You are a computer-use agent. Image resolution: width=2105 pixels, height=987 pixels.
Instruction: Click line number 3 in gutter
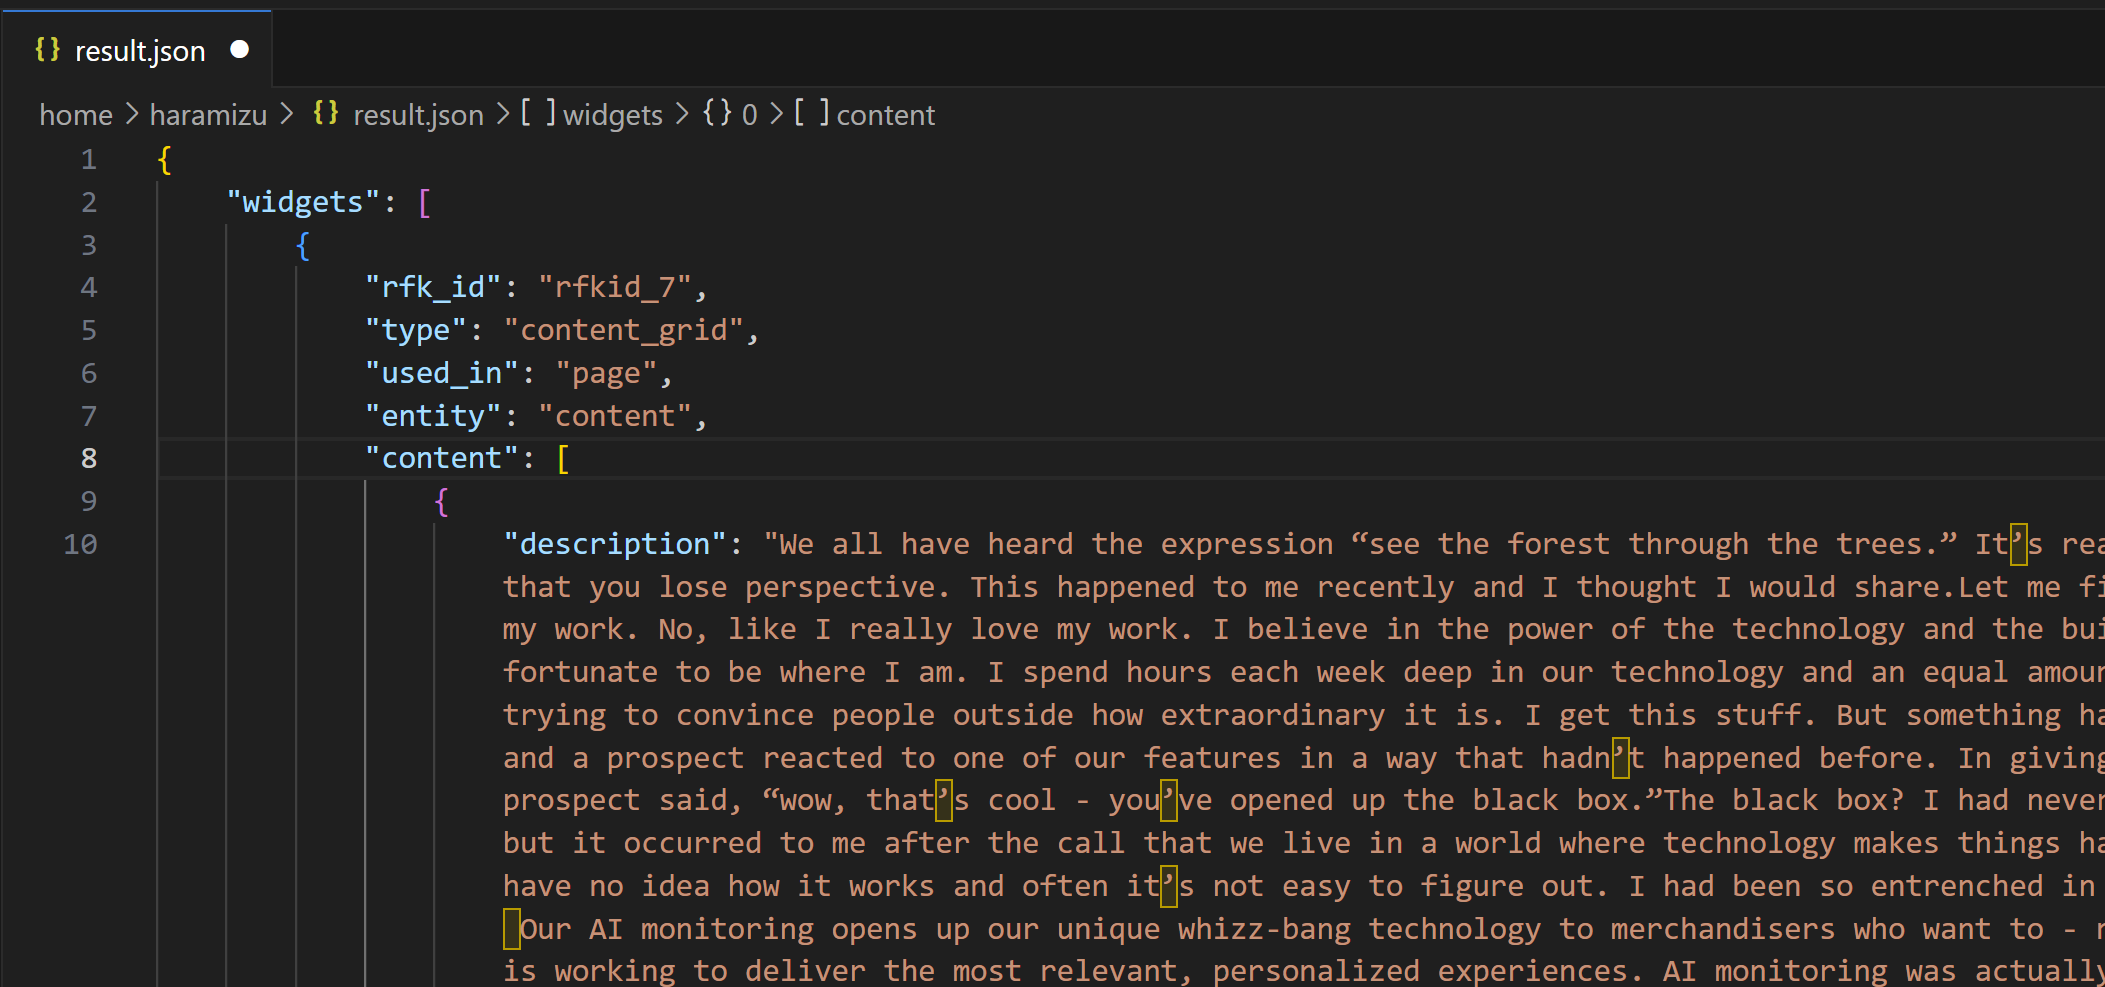(x=89, y=245)
